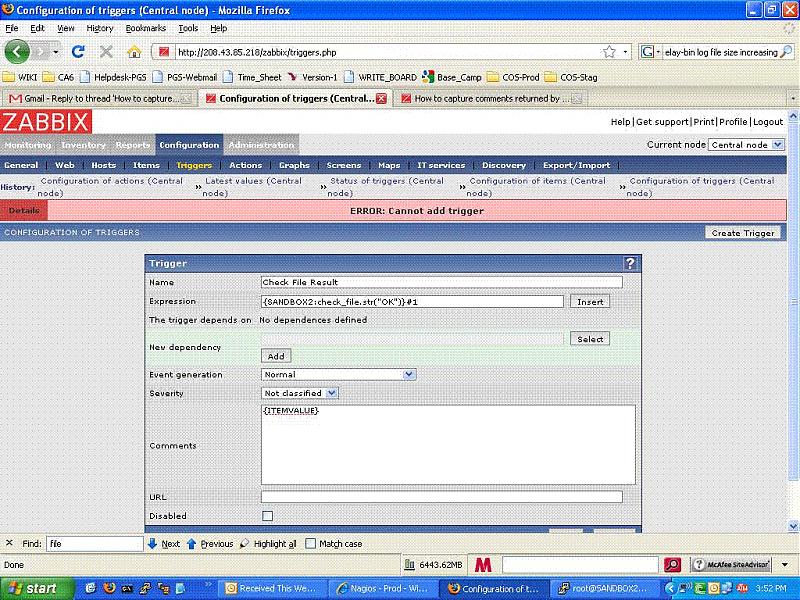Screen dimensions: 800x600
Task: Open the Current node dropdown
Action: (x=745, y=145)
